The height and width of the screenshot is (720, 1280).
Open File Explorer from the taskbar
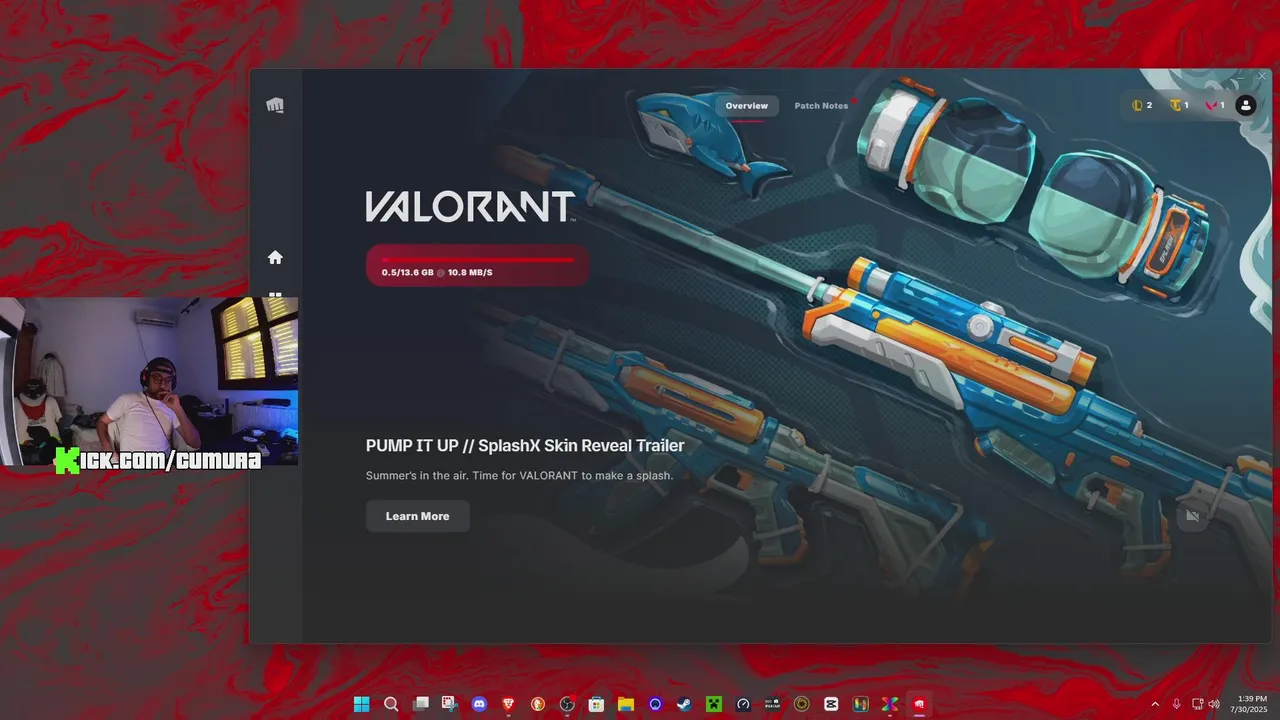pyautogui.click(x=626, y=704)
